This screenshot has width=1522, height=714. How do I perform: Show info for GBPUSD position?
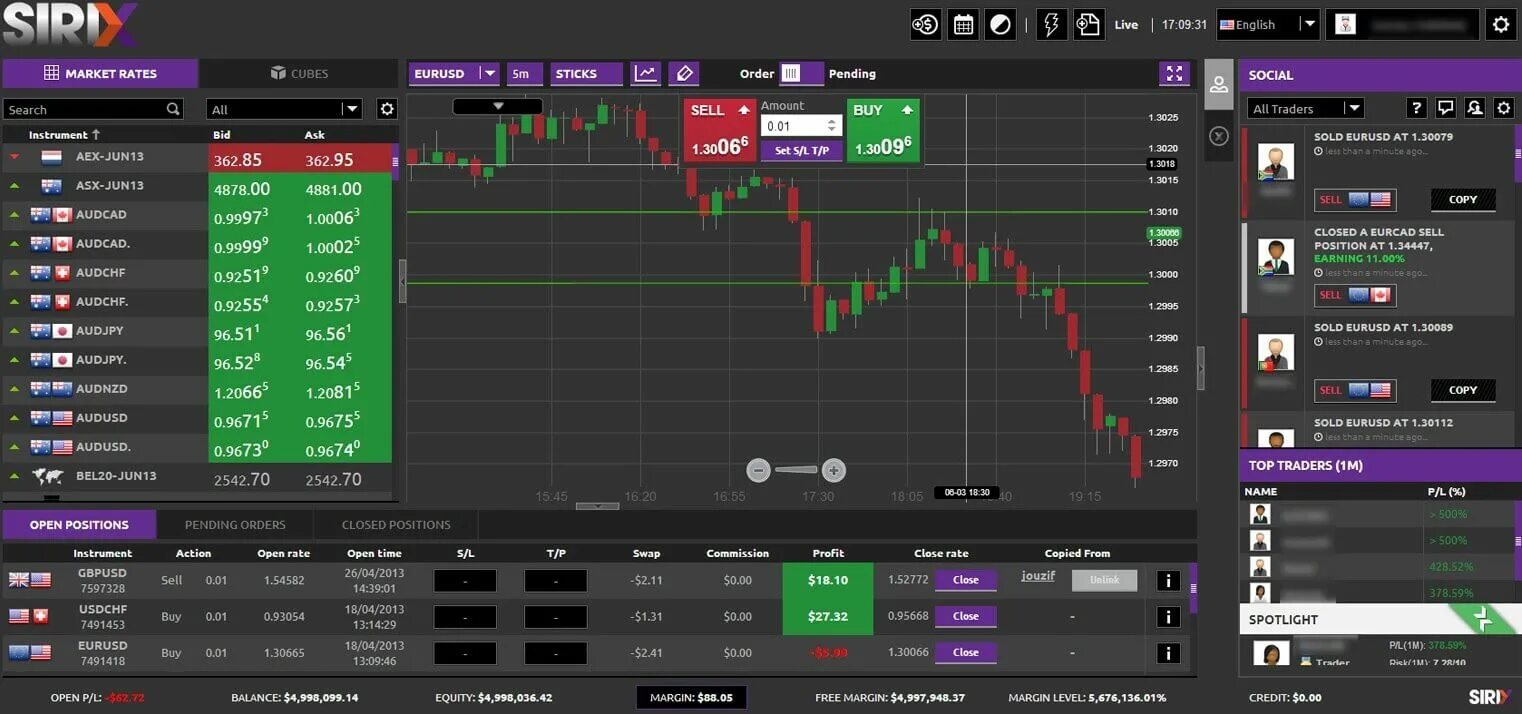pos(1167,580)
